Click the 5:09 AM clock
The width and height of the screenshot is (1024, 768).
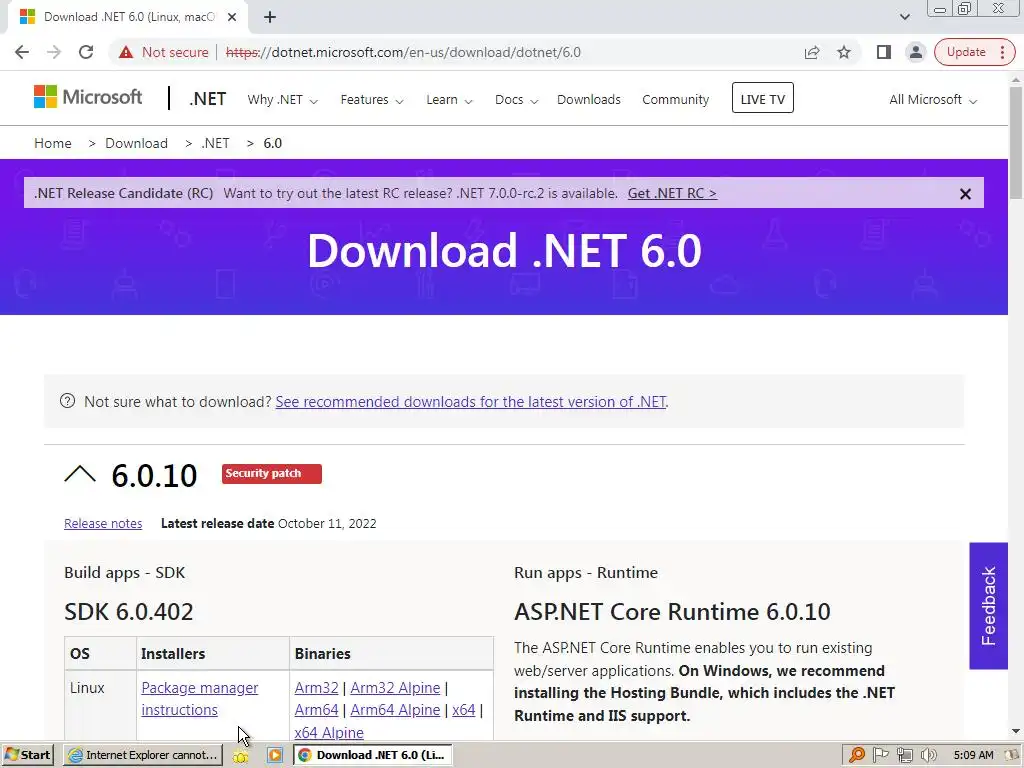pos(973,755)
